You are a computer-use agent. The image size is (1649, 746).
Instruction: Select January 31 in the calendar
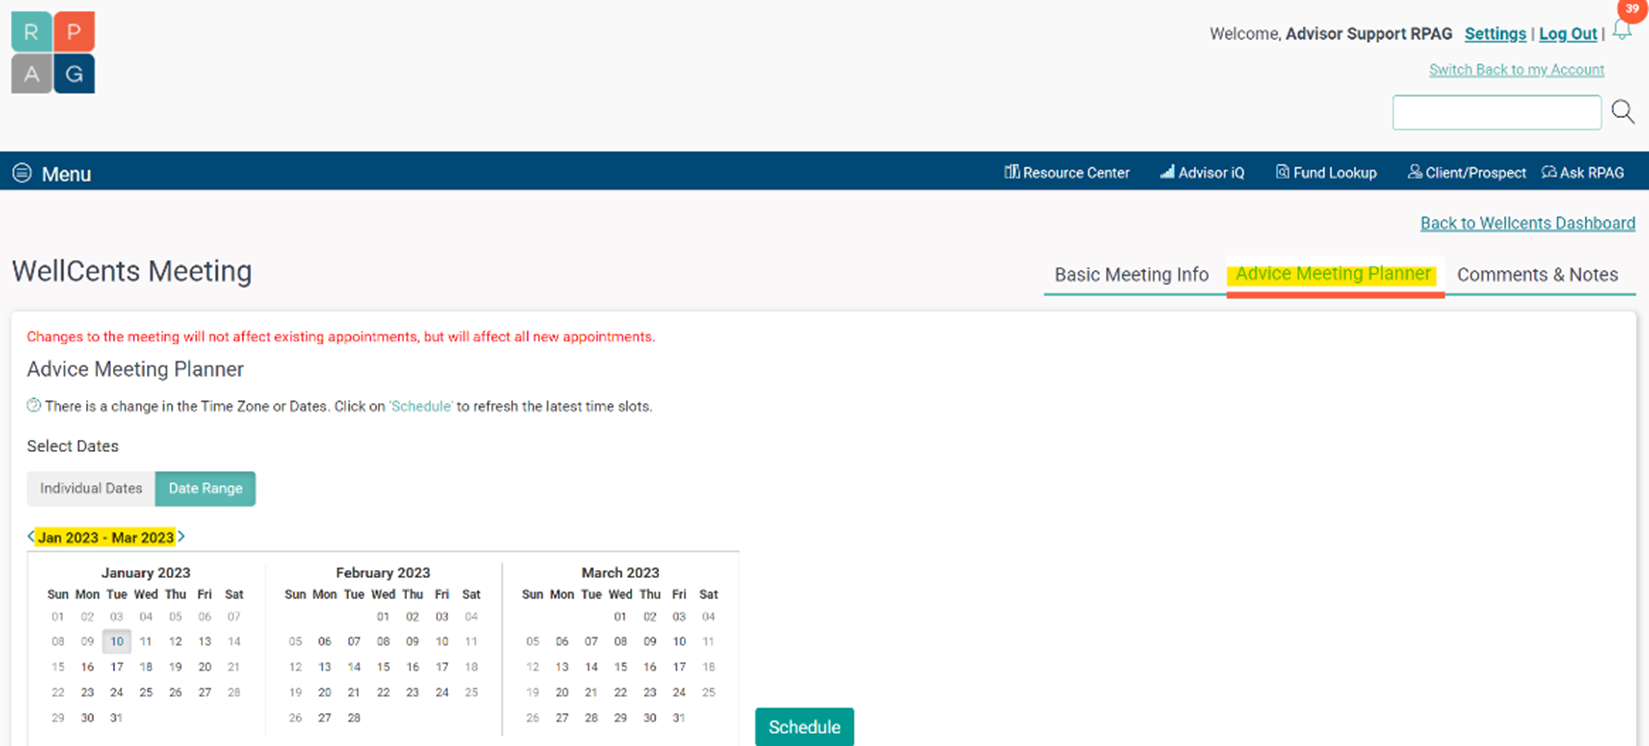117,718
